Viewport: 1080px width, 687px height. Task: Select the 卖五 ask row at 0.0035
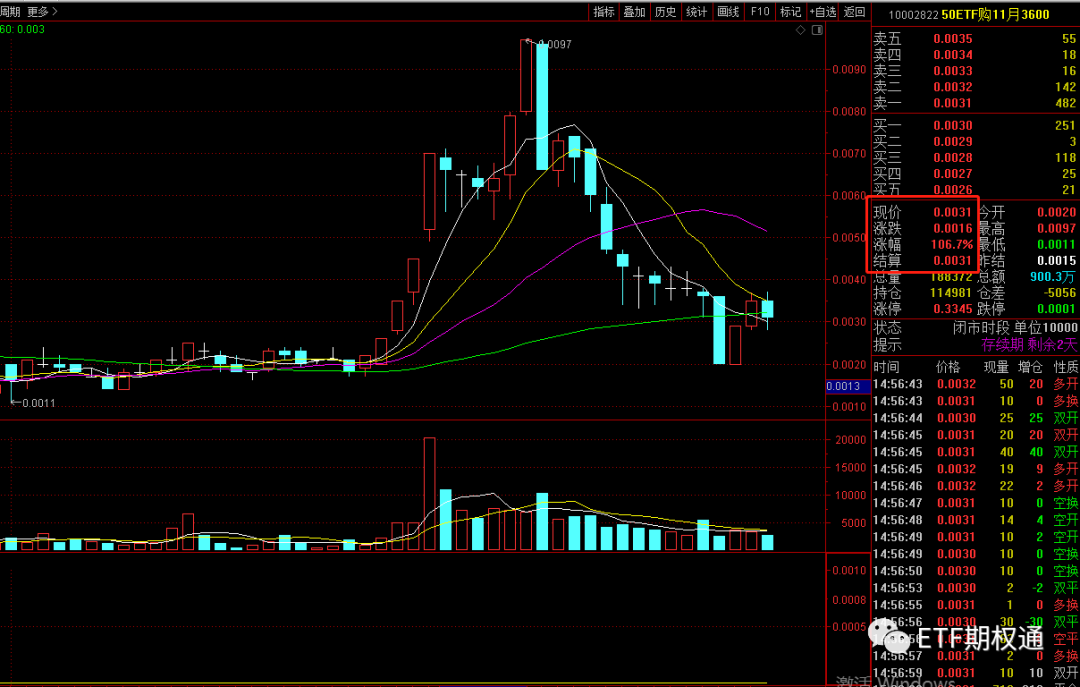pyautogui.click(x=975, y=39)
